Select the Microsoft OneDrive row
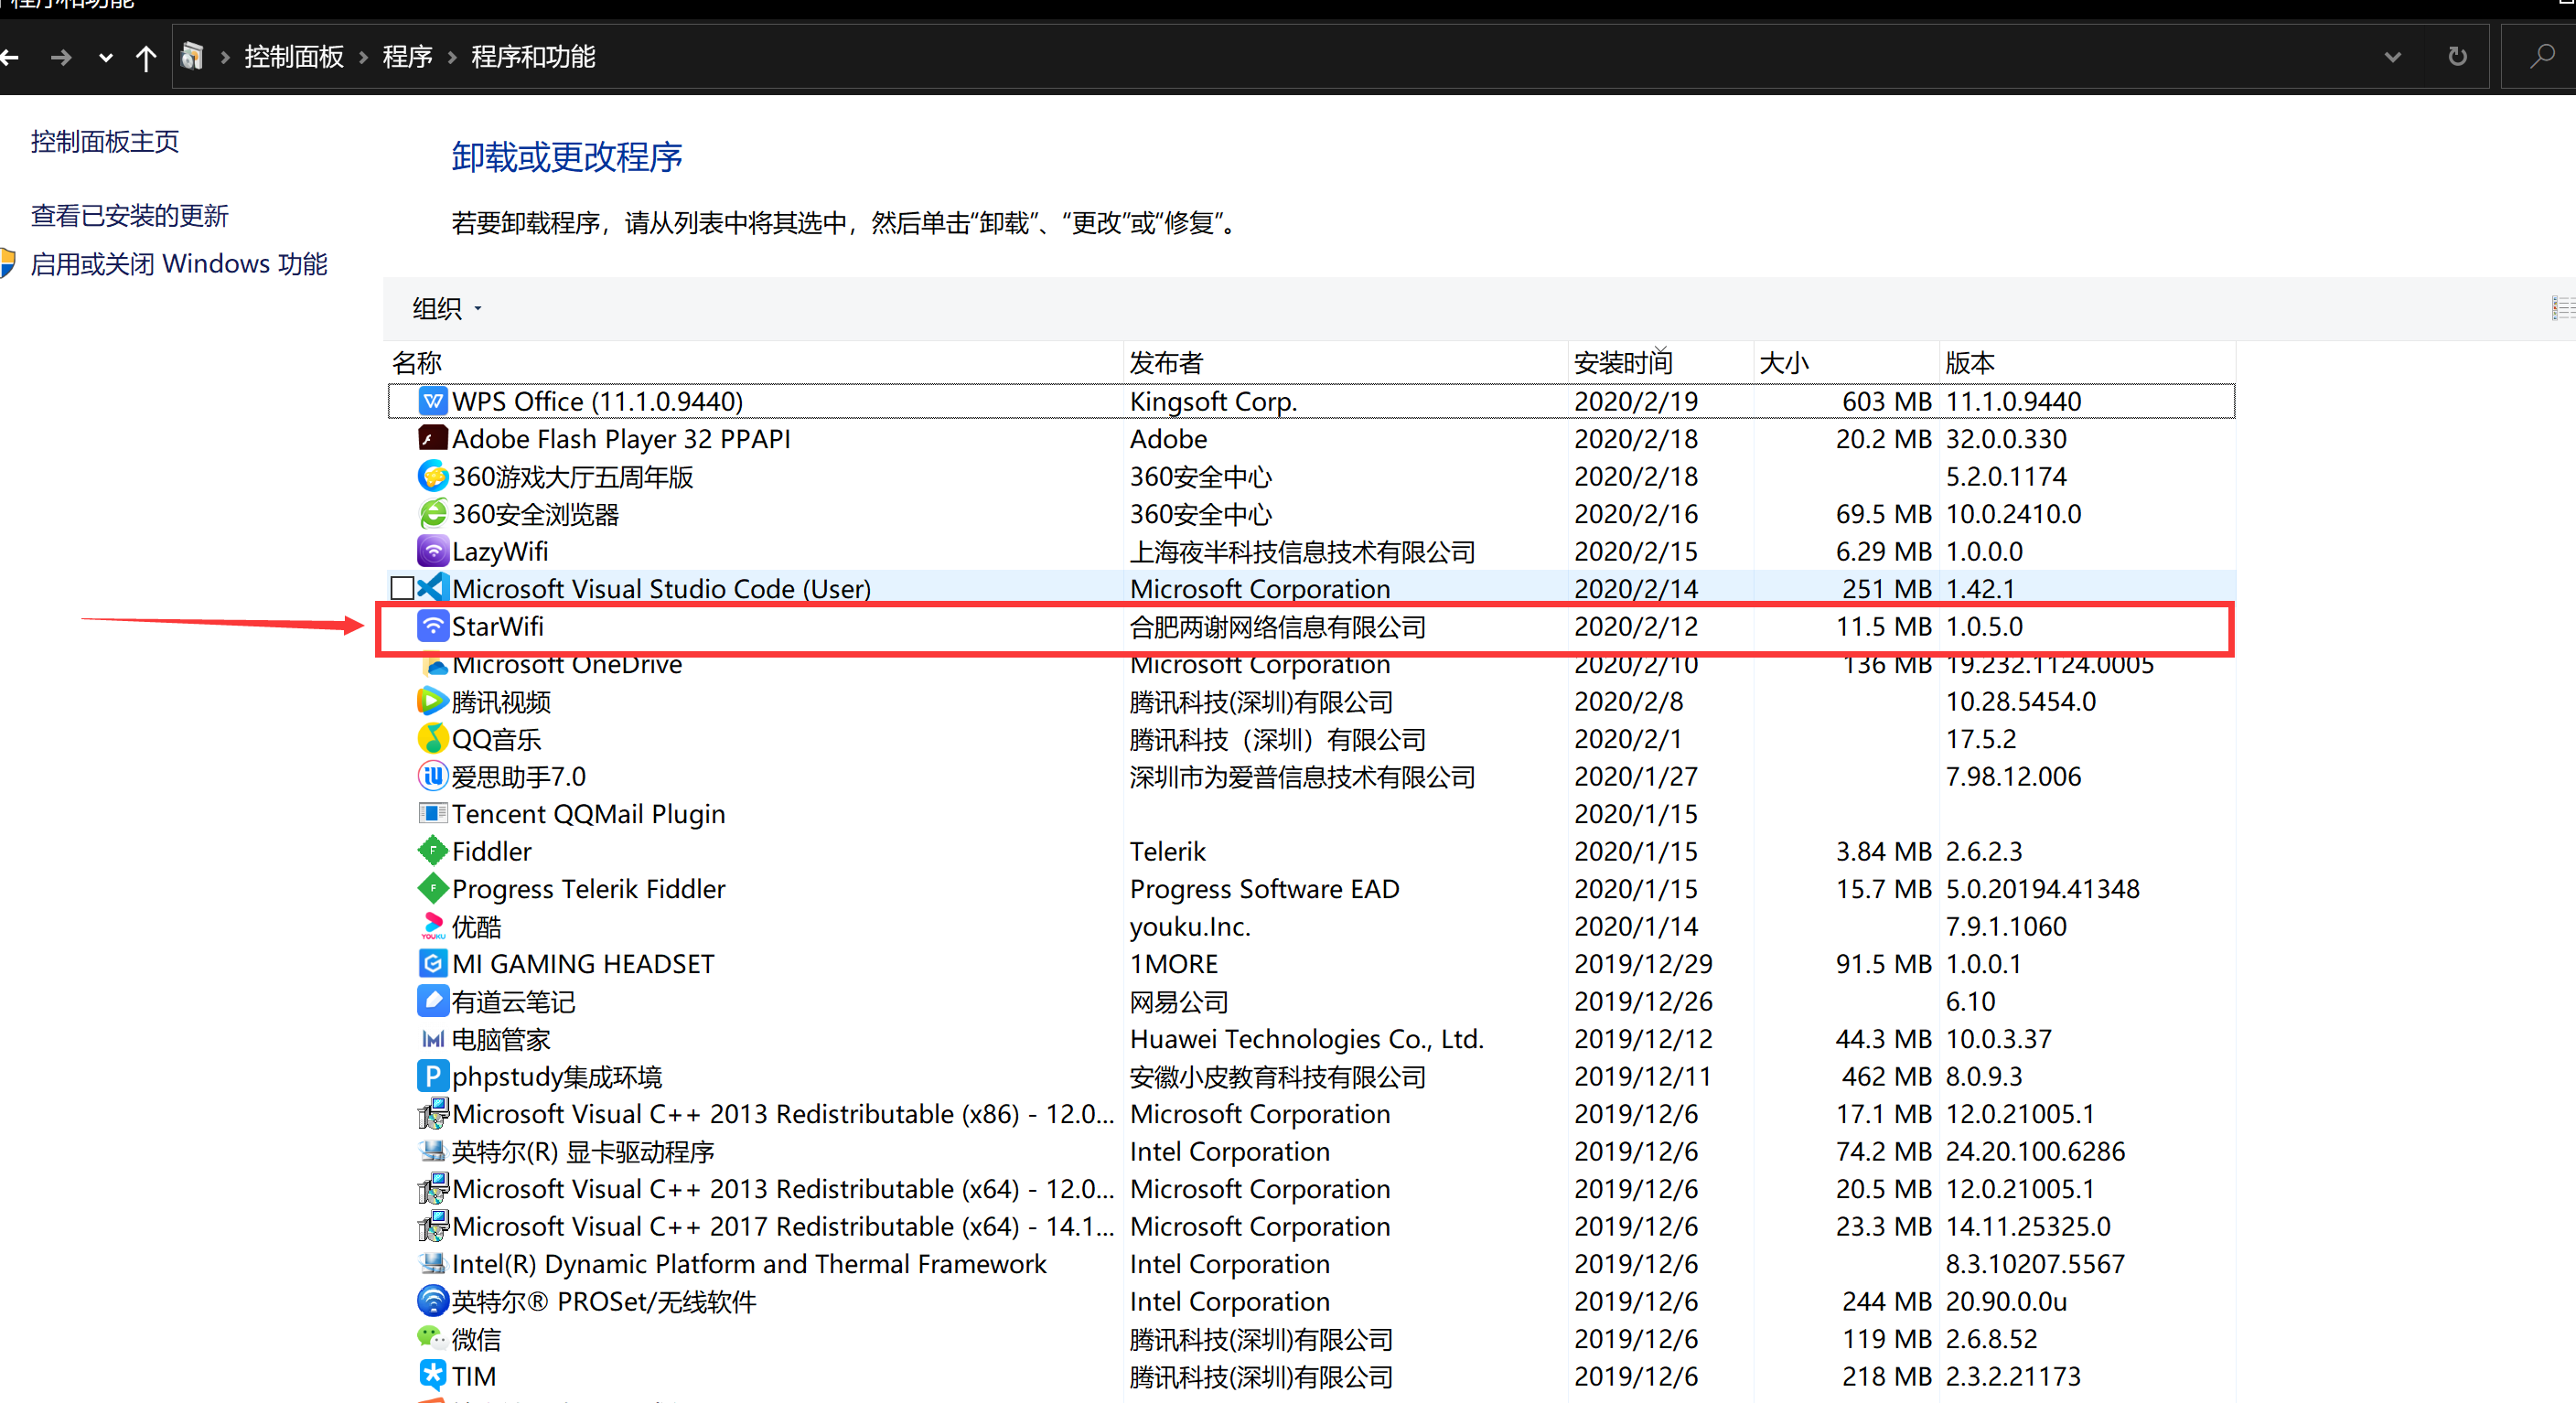2576x1403 pixels. click(x=1311, y=665)
